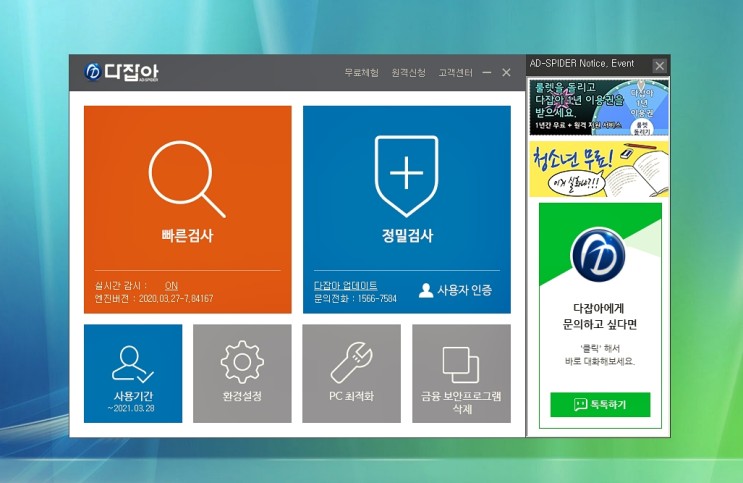Open 환경설정 gear settings tile

(242, 374)
